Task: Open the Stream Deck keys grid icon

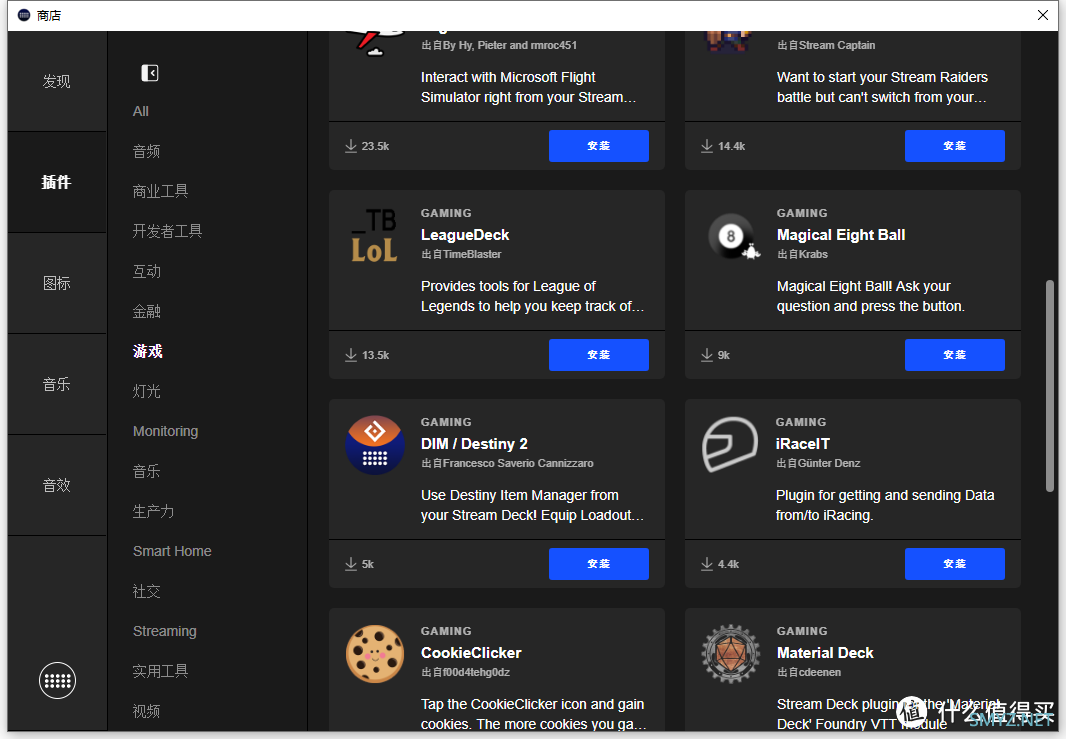Action: click(x=57, y=680)
